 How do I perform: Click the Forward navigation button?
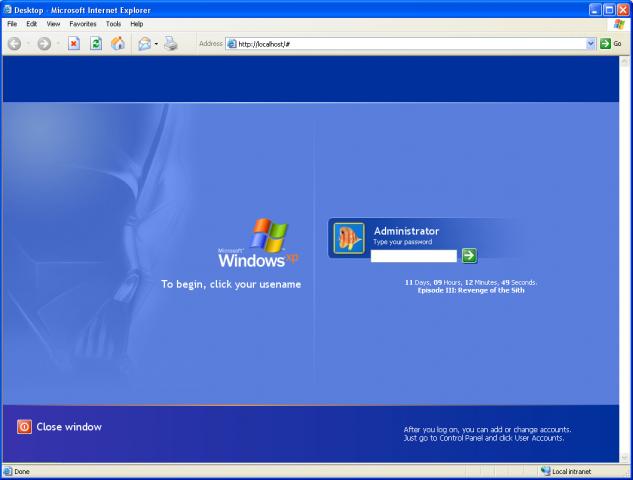44,44
